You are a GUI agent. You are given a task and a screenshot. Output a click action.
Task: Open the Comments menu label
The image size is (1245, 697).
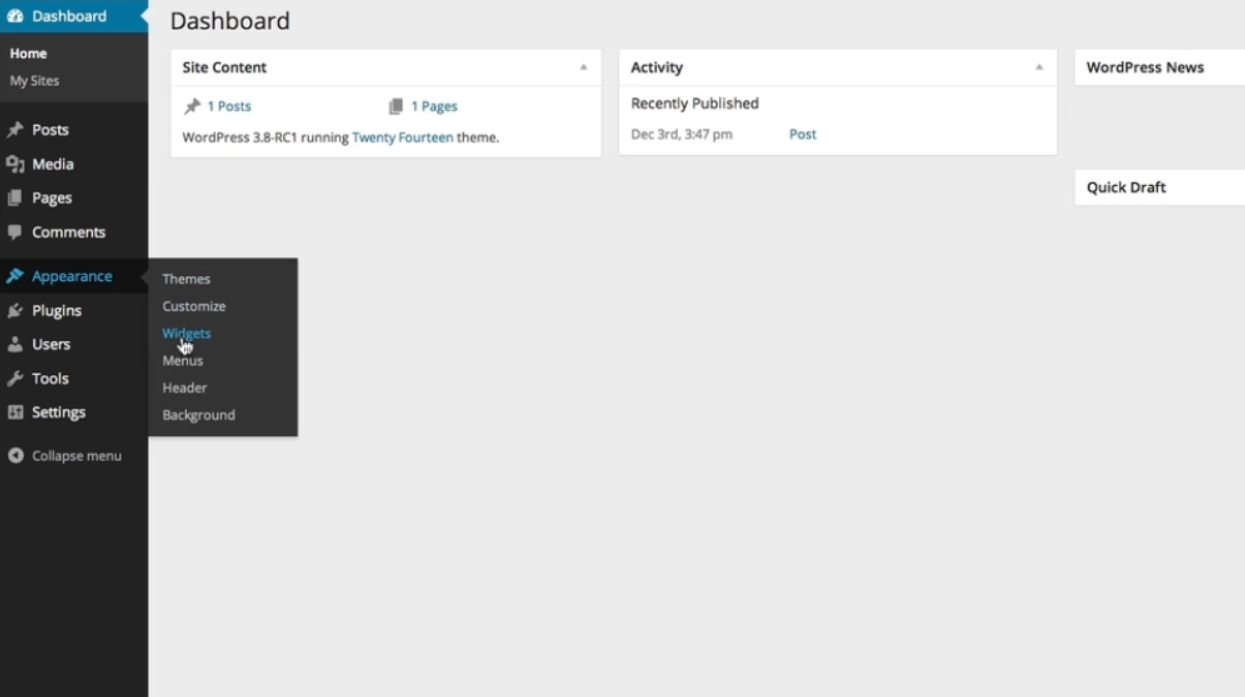coord(69,232)
